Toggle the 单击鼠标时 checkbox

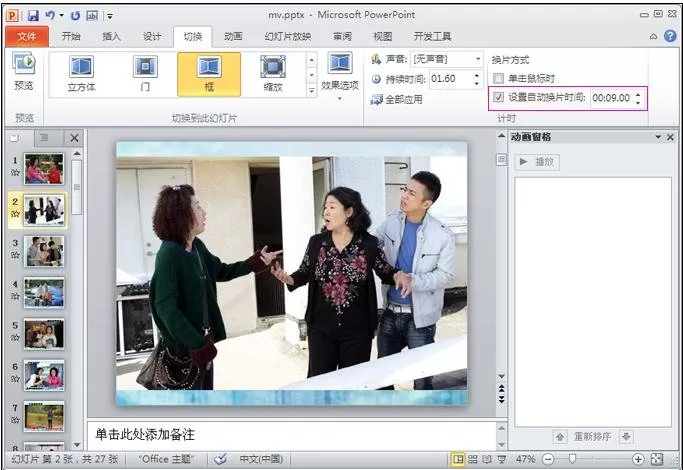[498, 79]
